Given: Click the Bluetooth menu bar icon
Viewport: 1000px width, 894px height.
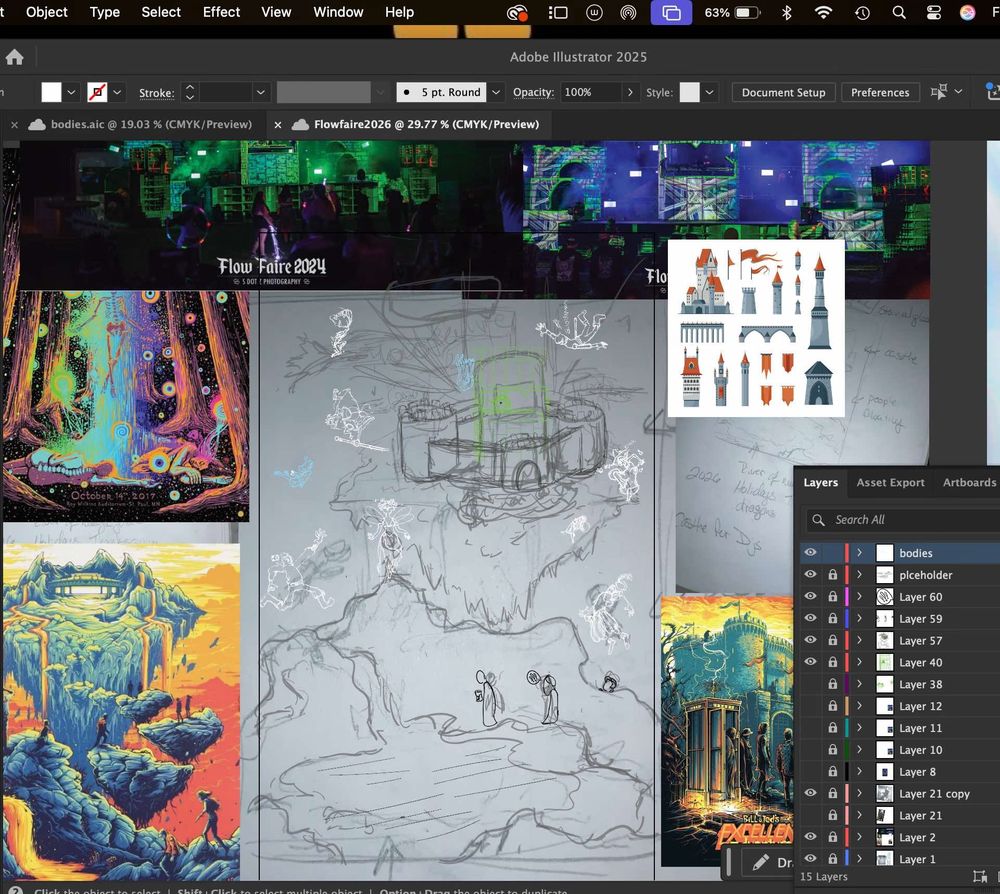Looking at the screenshot, I should [786, 13].
